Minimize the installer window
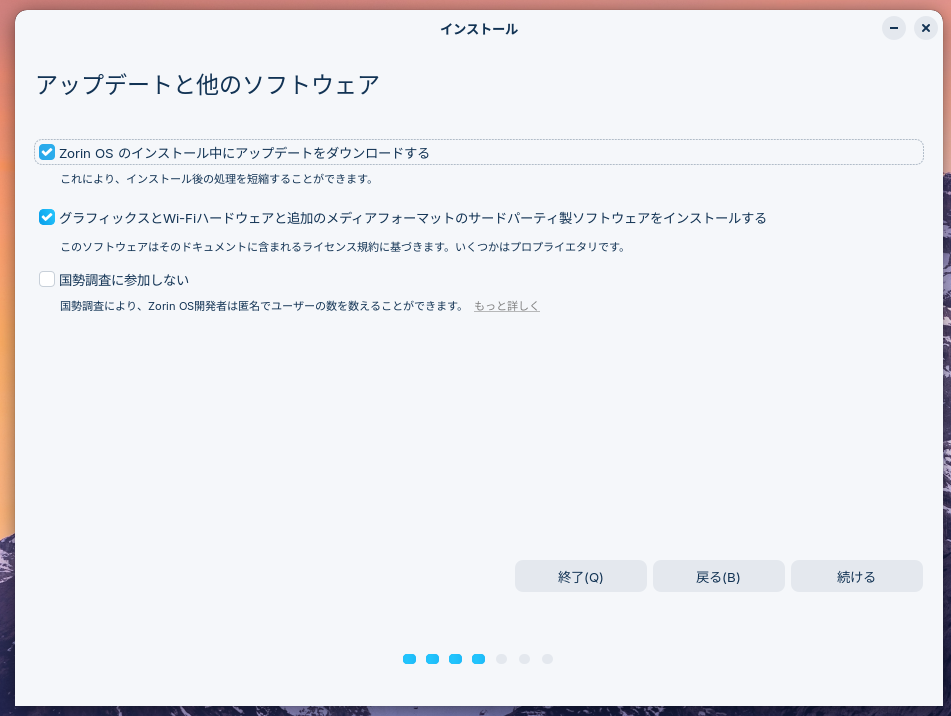This screenshot has width=951, height=716. [893, 28]
